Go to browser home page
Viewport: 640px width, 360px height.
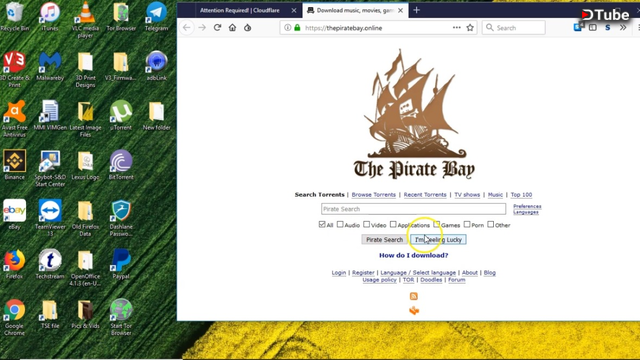tap(232, 28)
